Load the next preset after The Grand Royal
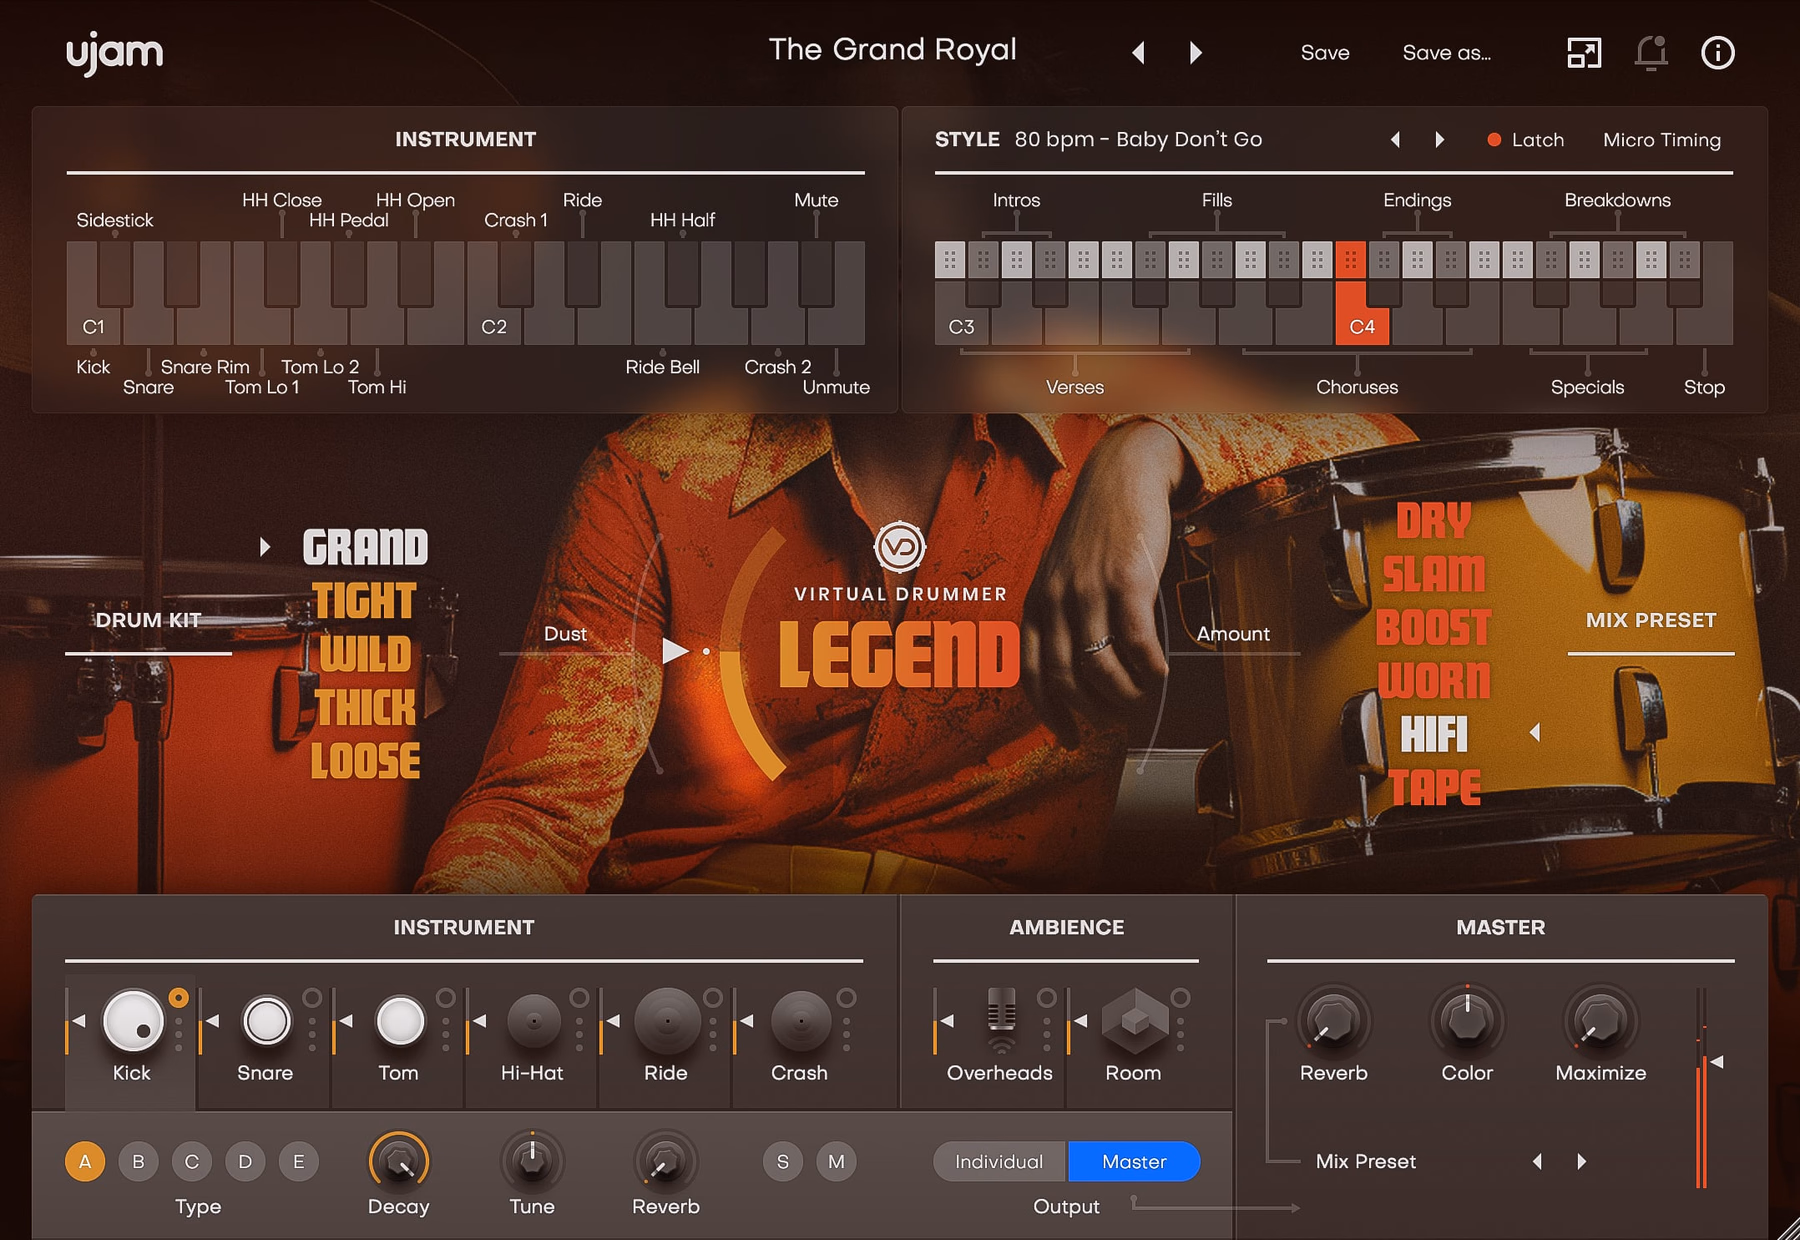 tap(1195, 53)
